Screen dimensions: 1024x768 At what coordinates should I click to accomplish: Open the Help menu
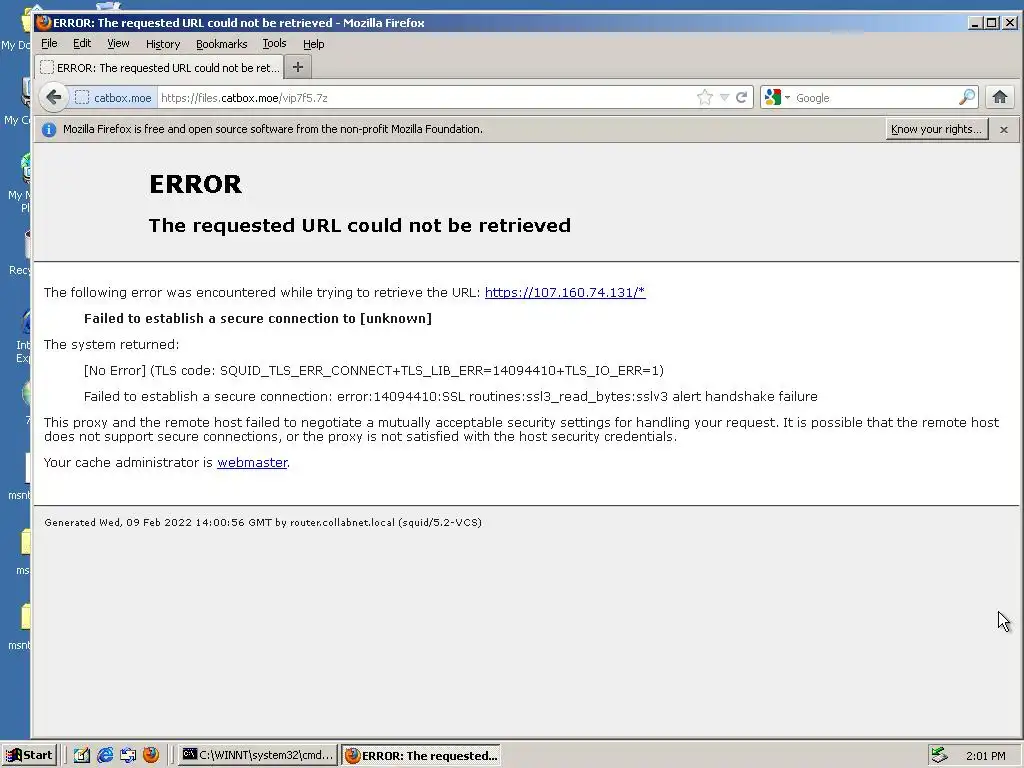pyautogui.click(x=313, y=44)
